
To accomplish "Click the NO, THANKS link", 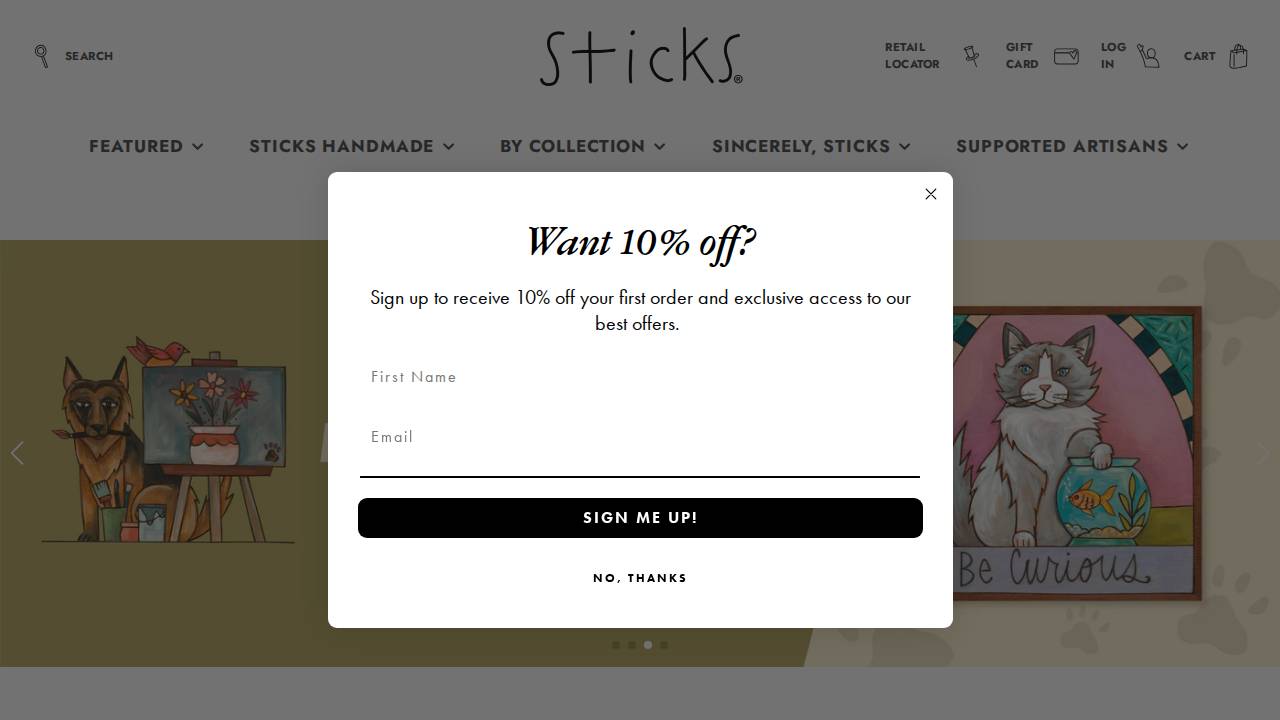I will coord(640,577).
